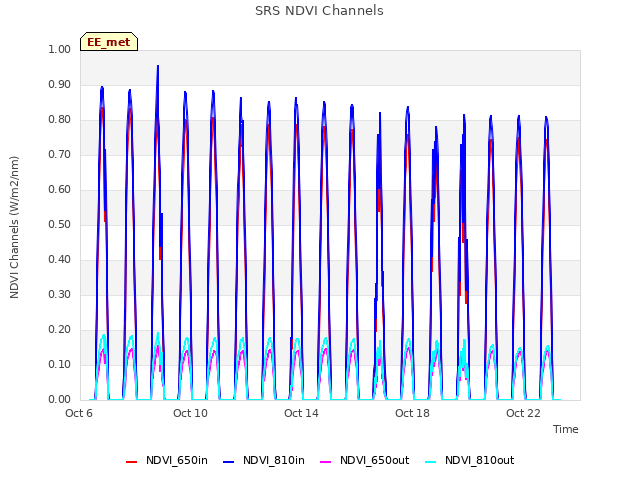The image size is (640, 480).
Task: Click the blue NDVI_810in legend swatch
Action: coord(229,462)
